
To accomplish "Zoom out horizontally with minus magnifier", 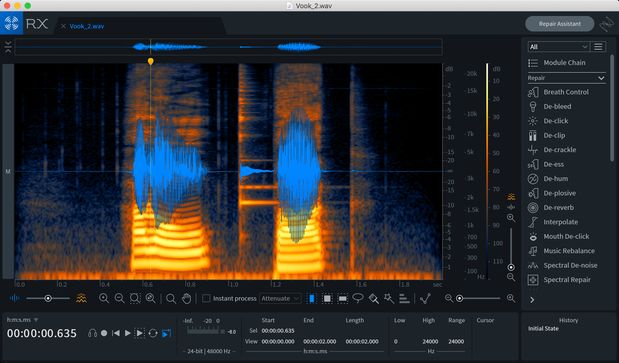I will pos(449,298).
